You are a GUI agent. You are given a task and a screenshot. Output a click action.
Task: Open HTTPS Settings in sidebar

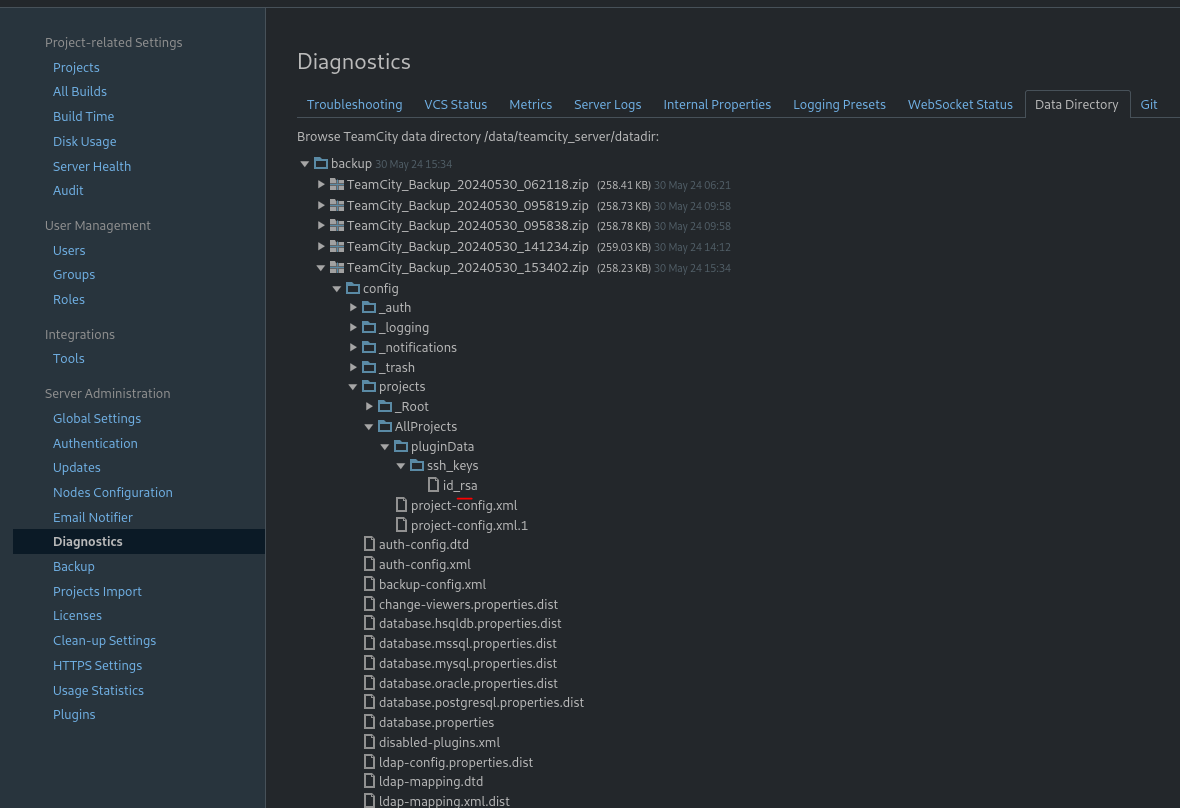[98, 665]
